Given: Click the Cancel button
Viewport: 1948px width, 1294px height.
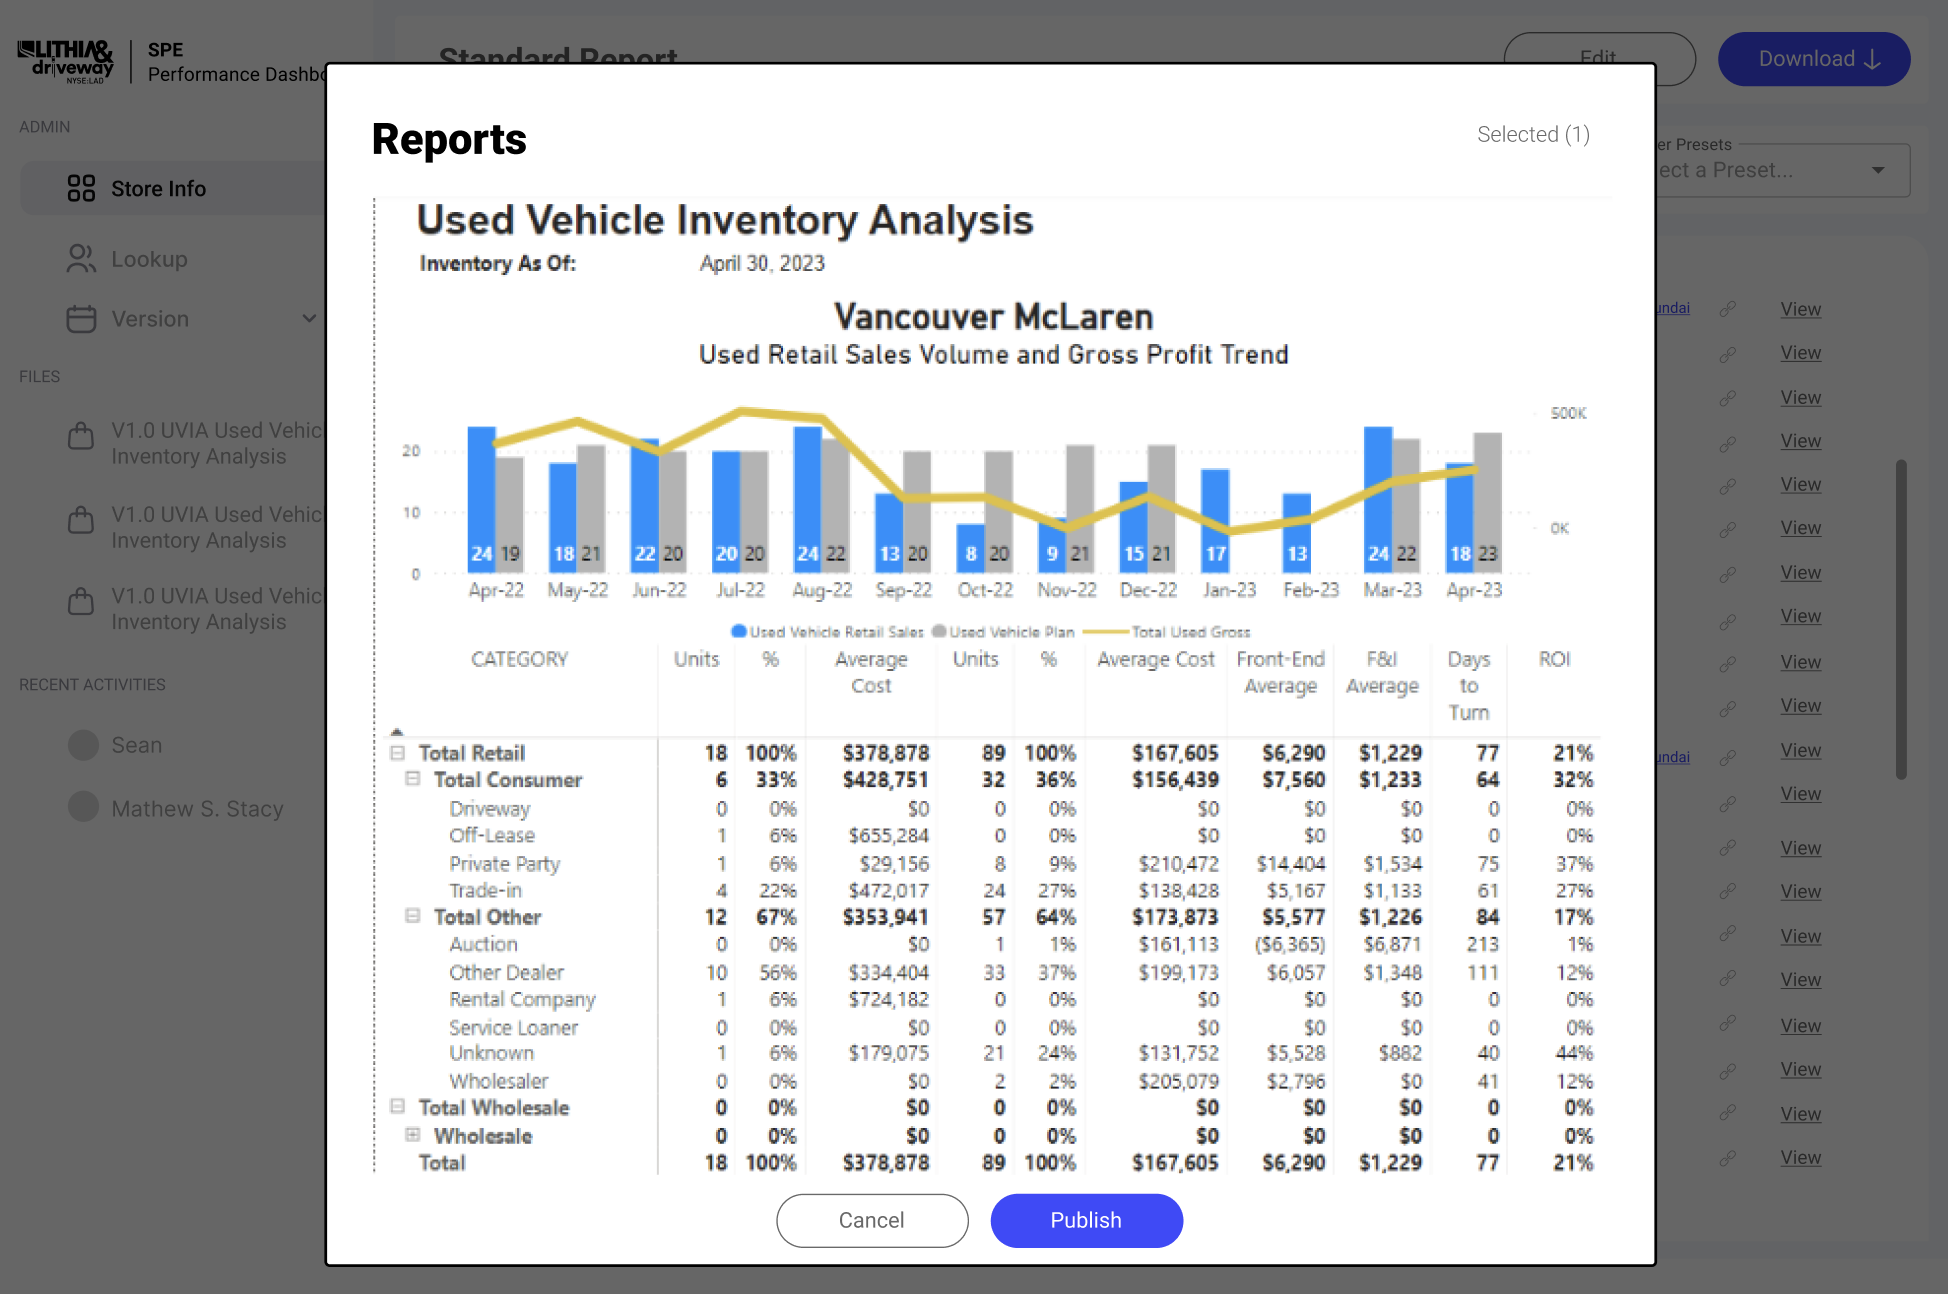Looking at the screenshot, I should 871,1220.
